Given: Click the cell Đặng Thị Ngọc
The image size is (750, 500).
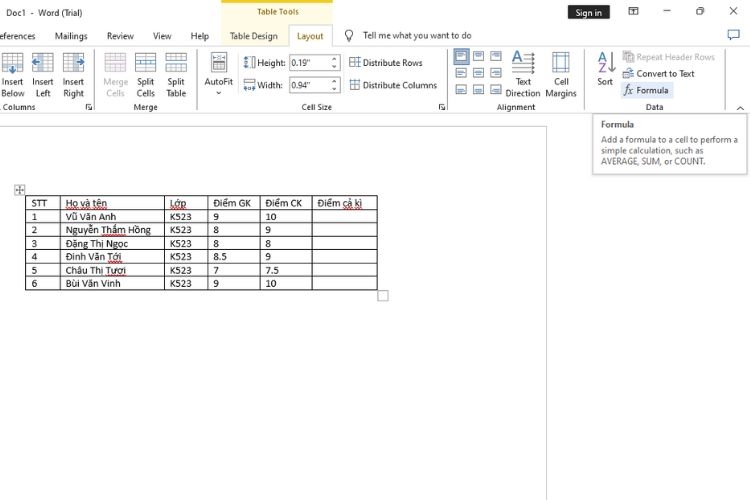Looking at the screenshot, I should (x=112, y=244).
